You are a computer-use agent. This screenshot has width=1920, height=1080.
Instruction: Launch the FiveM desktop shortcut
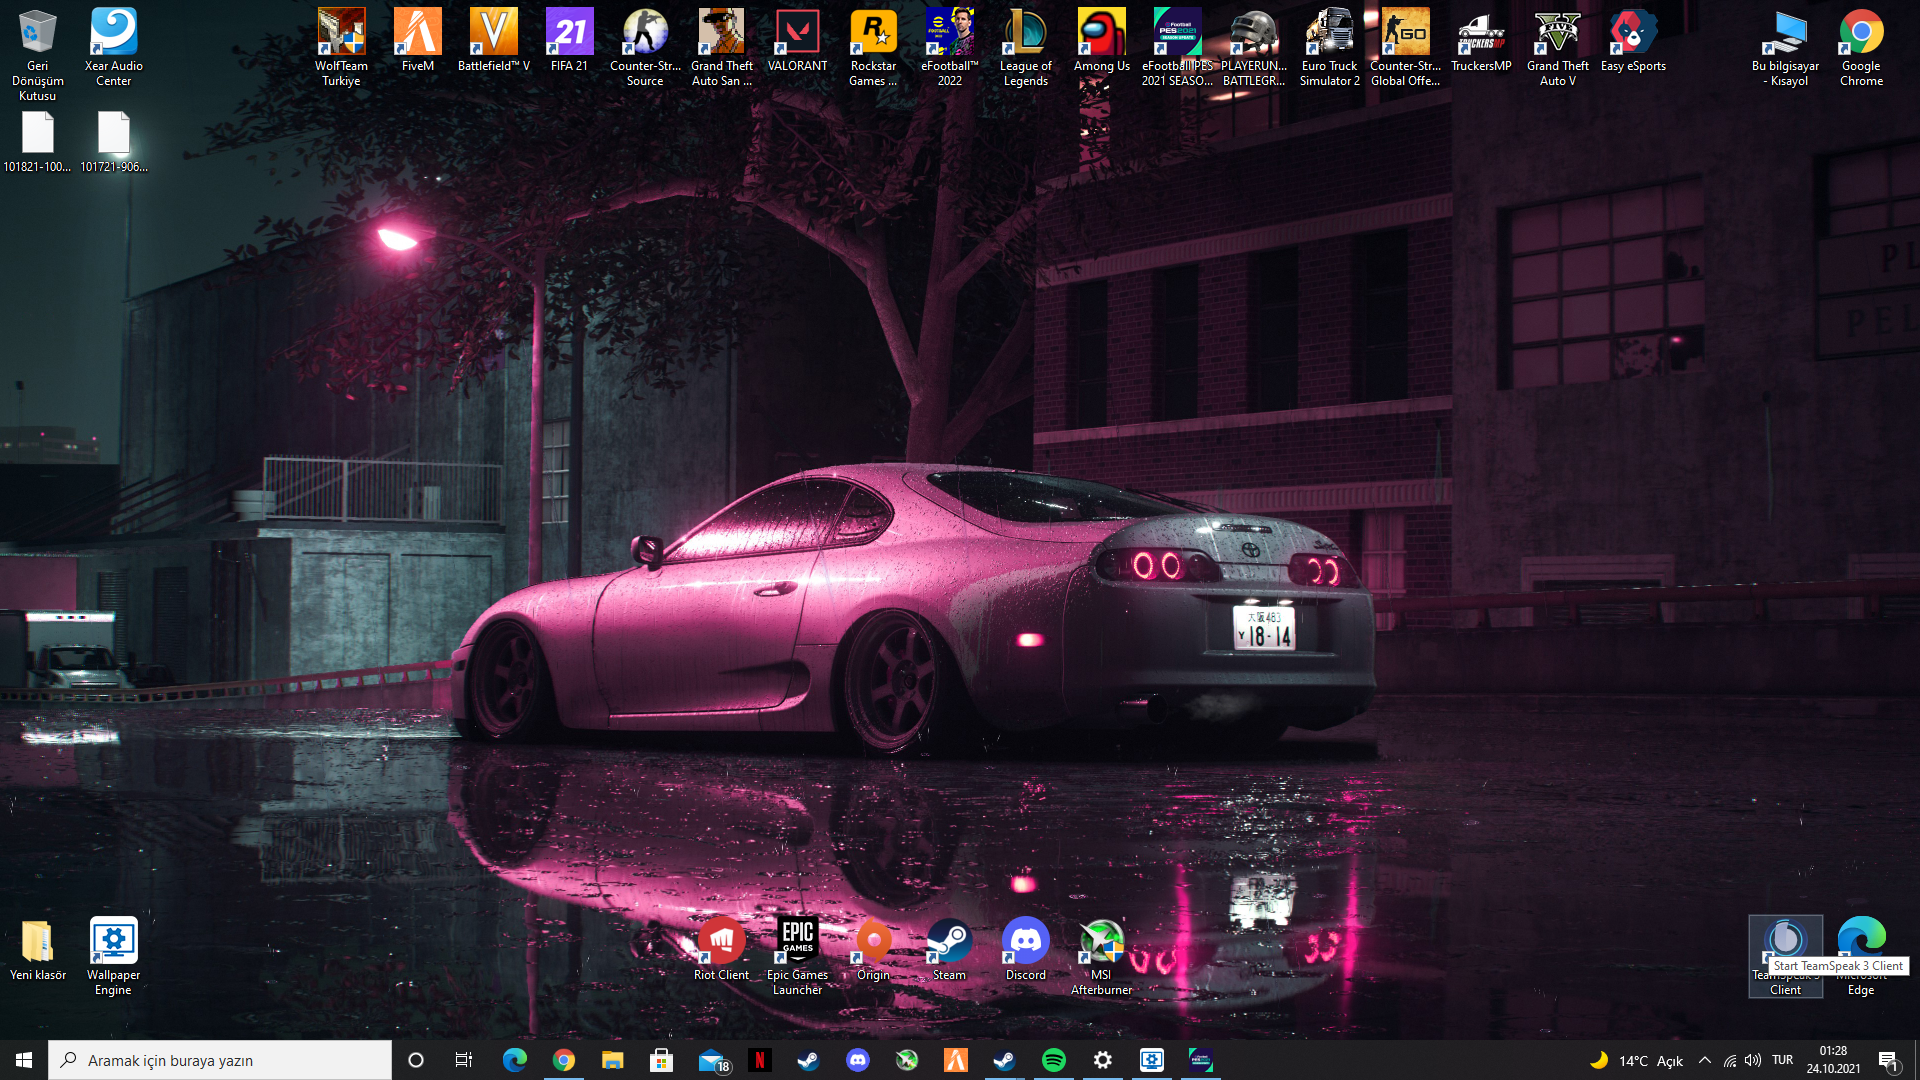coord(417,40)
